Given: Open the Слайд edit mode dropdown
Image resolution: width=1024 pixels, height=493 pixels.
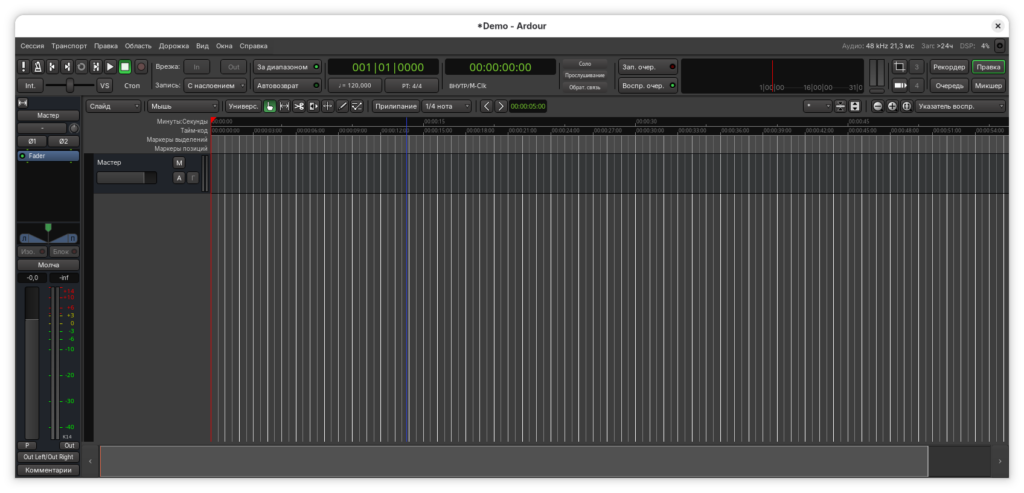Looking at the screenshot, I should 114,106.
